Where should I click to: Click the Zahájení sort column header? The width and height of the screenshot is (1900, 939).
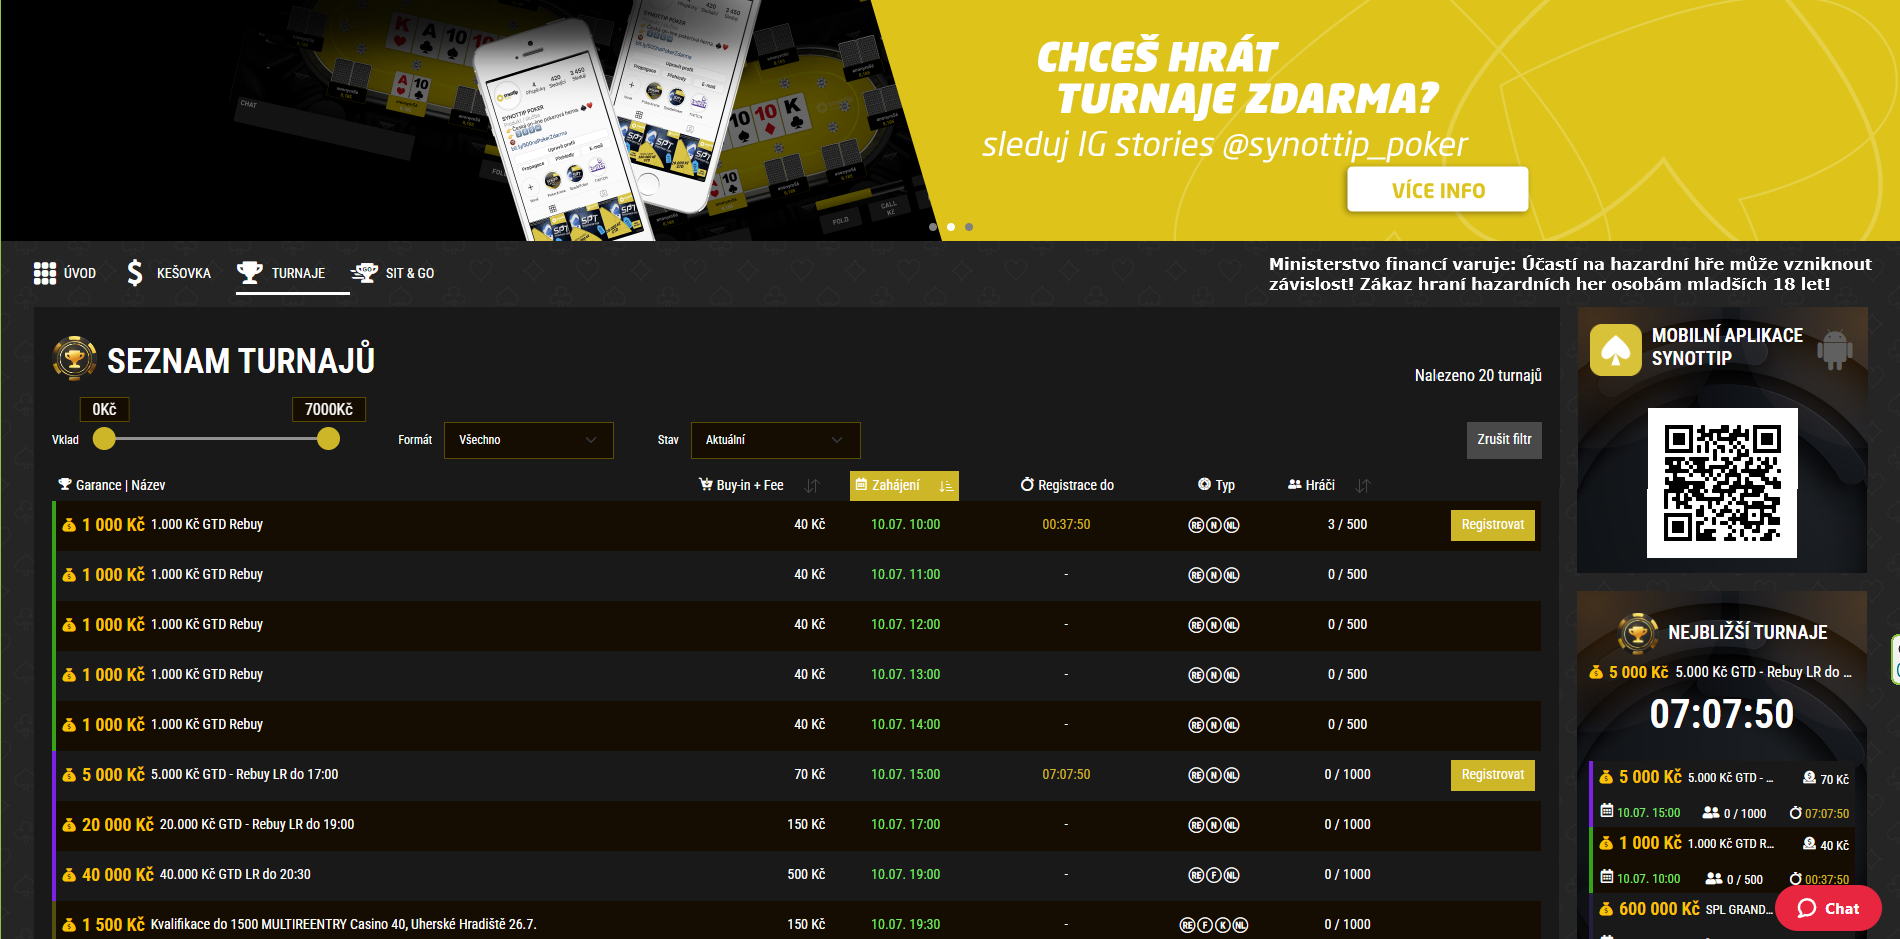click(903, 486)
